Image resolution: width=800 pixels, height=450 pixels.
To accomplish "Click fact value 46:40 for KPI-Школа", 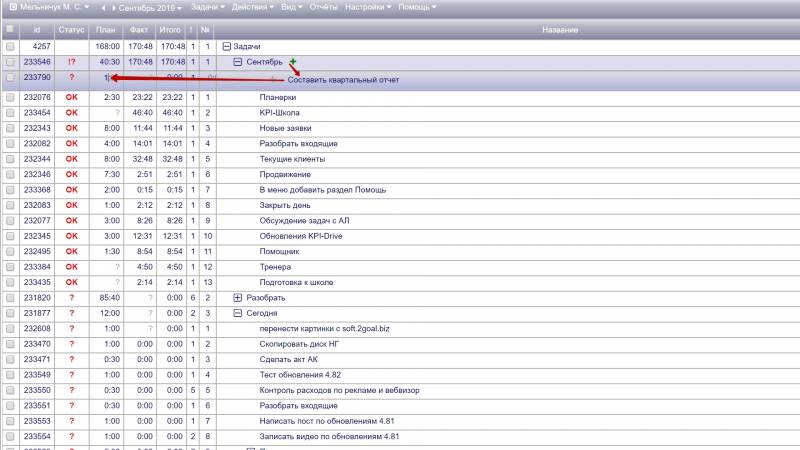I will pyautogui.click(x=142, y=113).
